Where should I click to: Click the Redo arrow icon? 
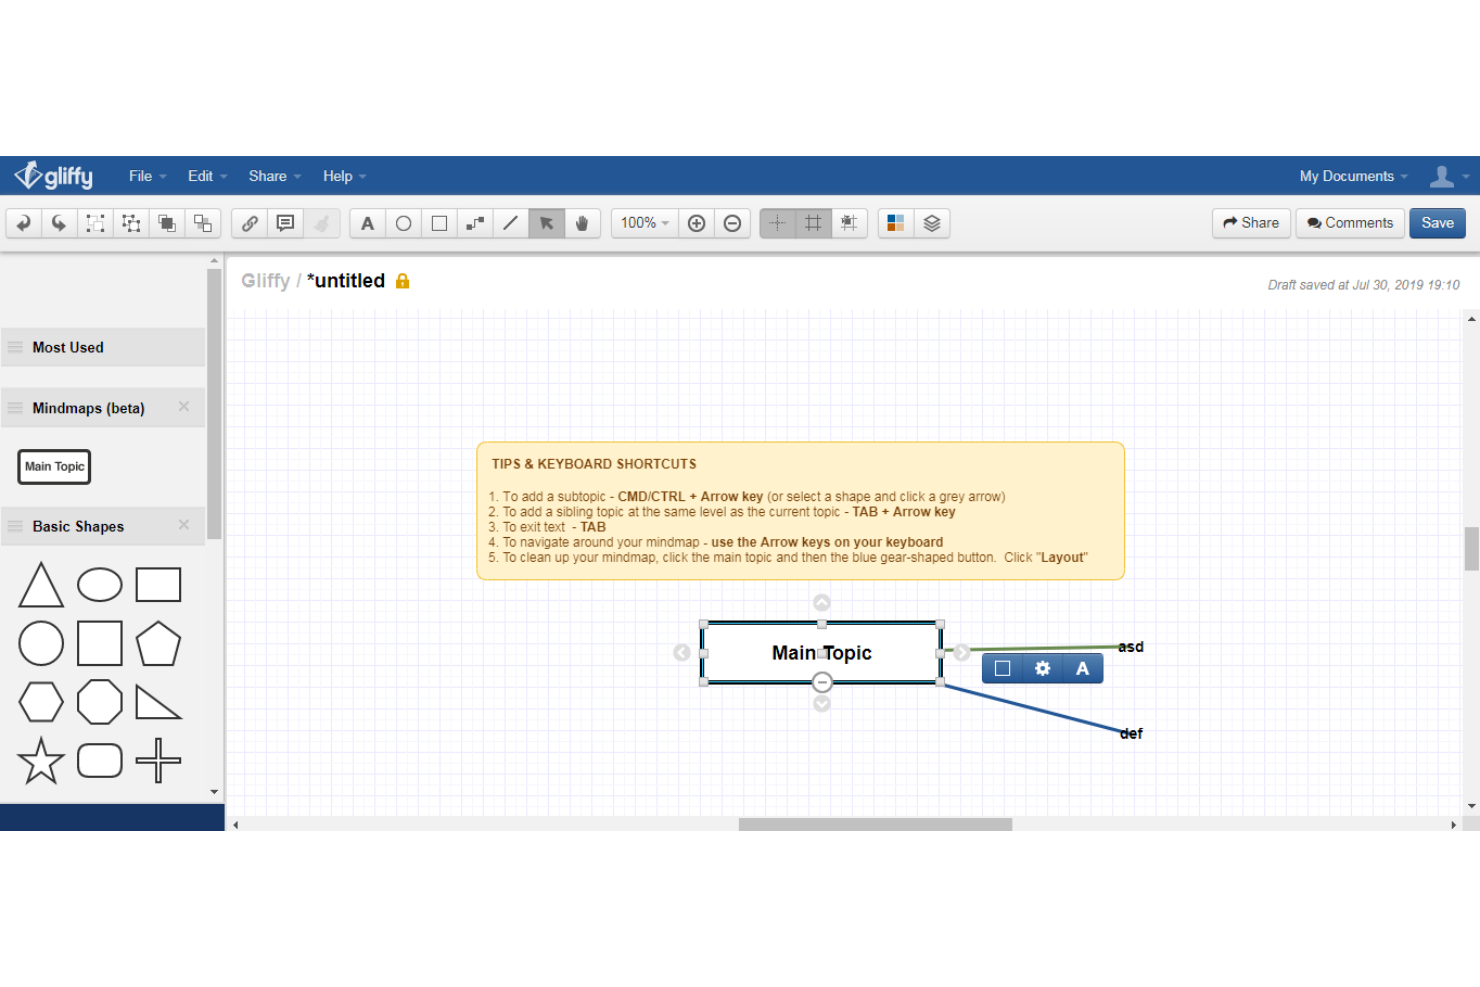point(59,223)
